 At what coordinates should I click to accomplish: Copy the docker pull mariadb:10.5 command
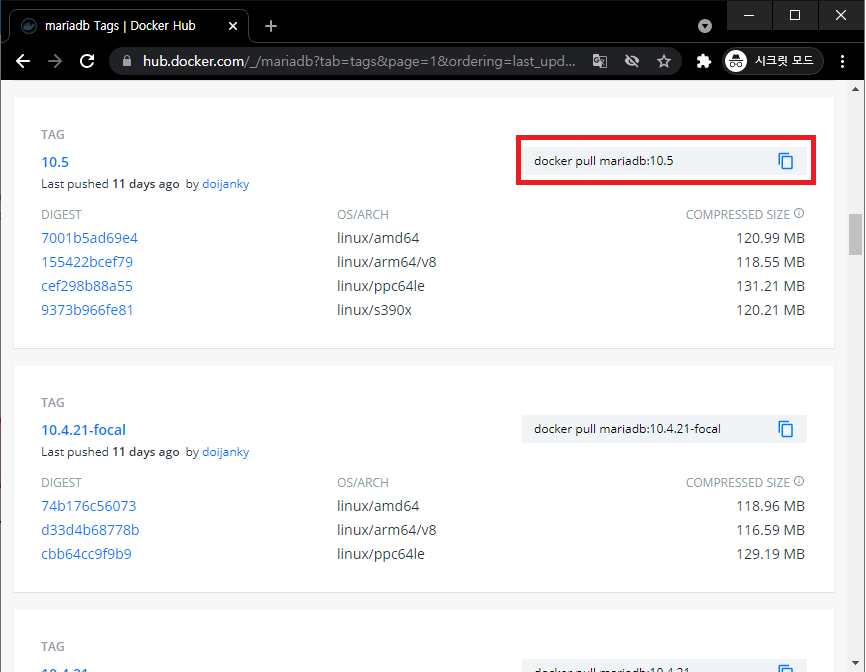tap(785, 161)
